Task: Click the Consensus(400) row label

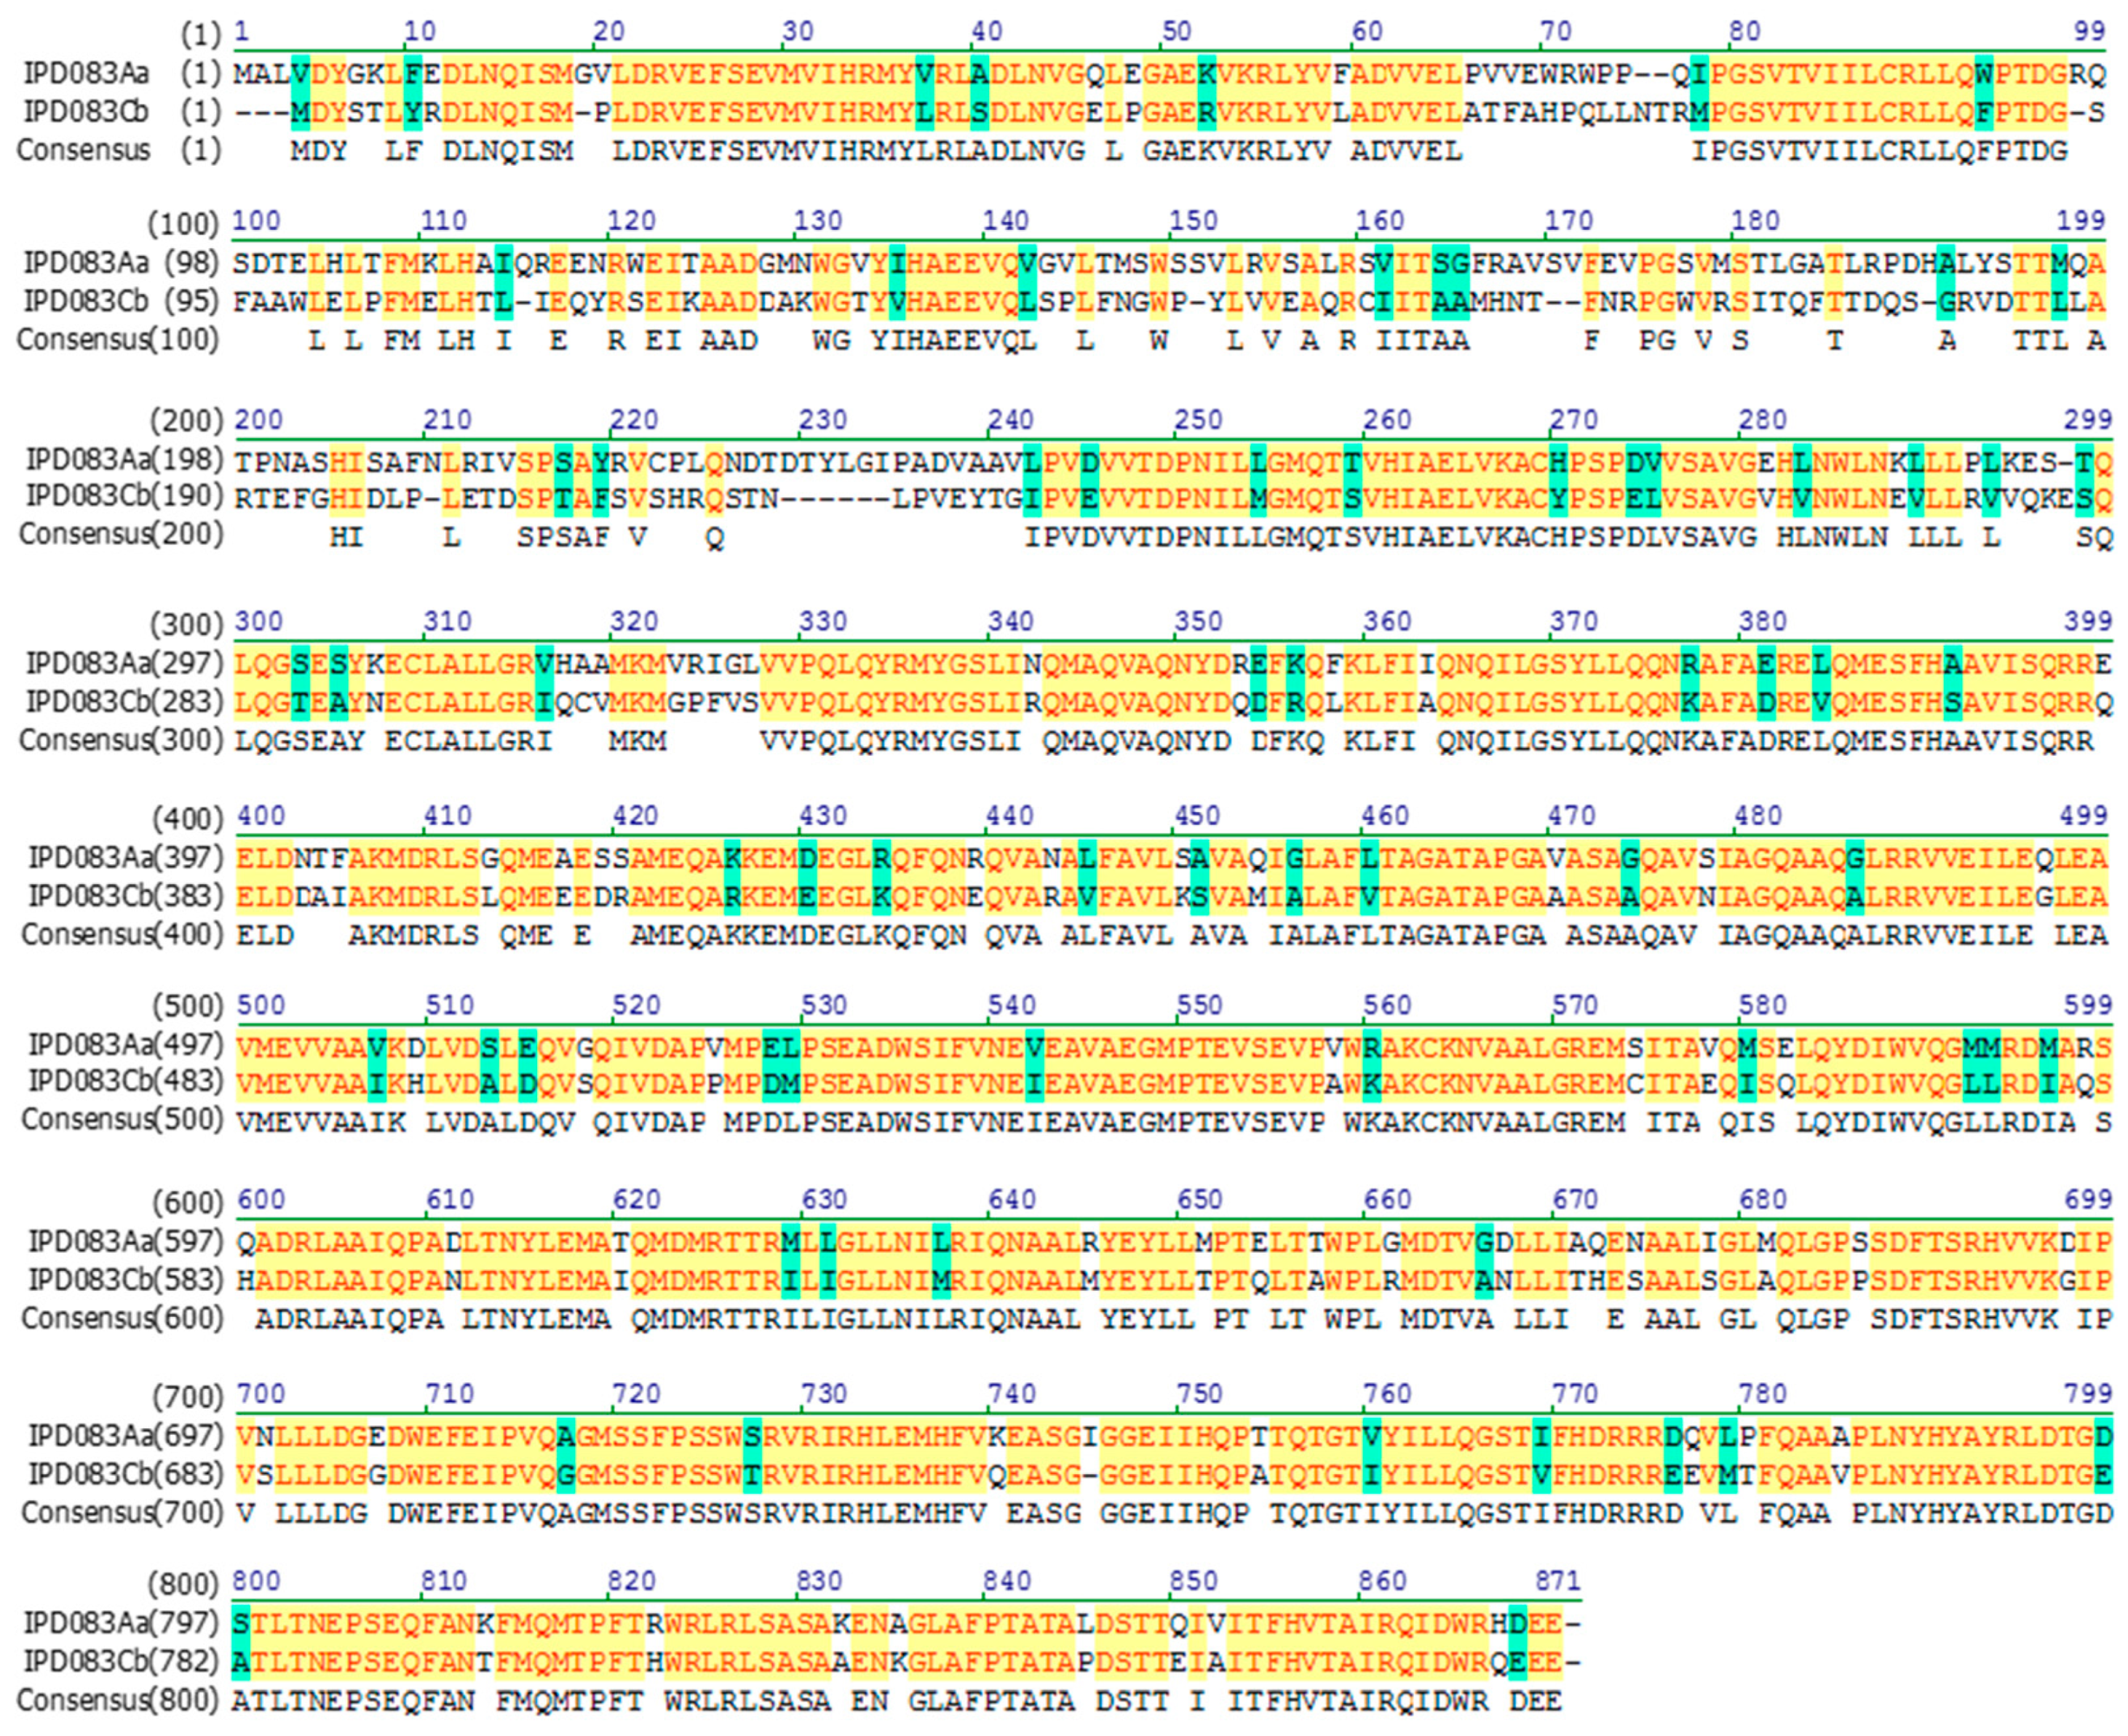Action: pos(123,935)
